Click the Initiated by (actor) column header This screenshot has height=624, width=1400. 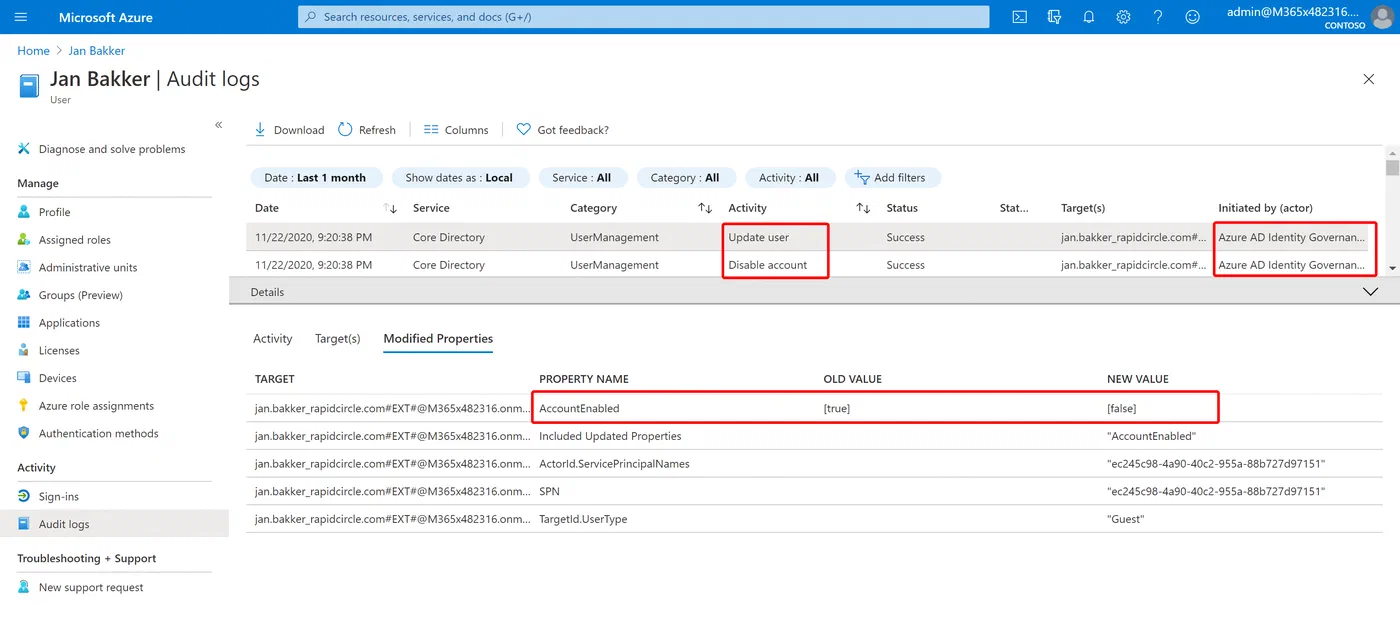[1265, 208]
